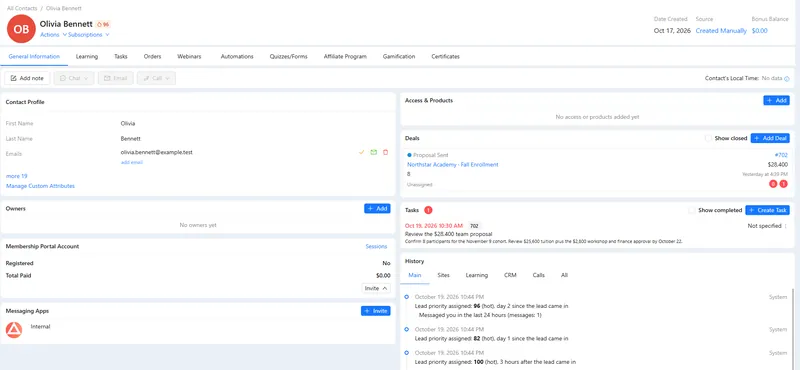The height and width of the screenshot is (370, 800).
Task: Open Northstar Academy - Fall Enrollment deal
Action: (453, 165)
